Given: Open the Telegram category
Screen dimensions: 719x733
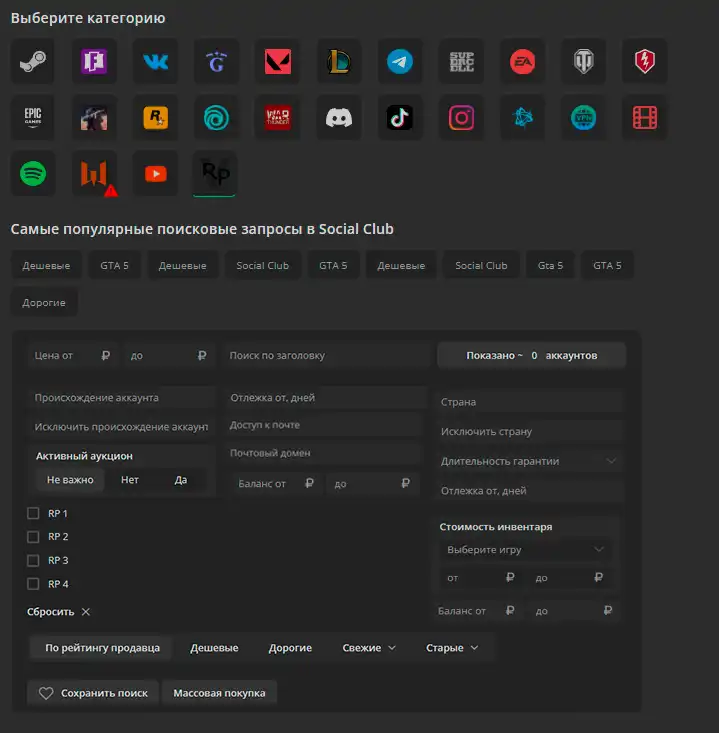Looking at the screenshot, I should coord(400,61).
